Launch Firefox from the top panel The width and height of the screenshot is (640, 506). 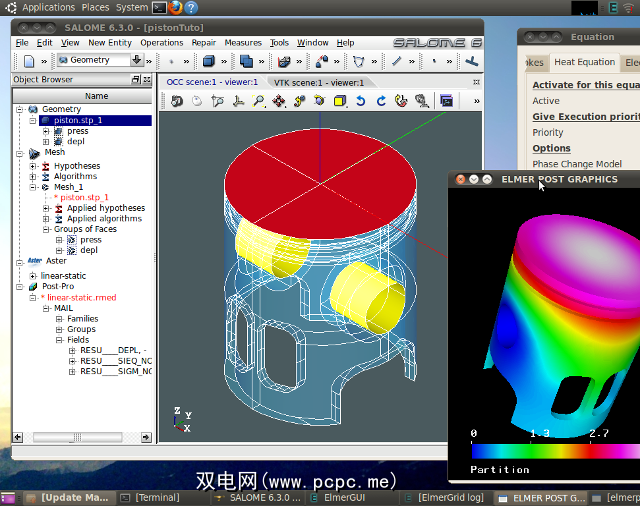(174, 7)
